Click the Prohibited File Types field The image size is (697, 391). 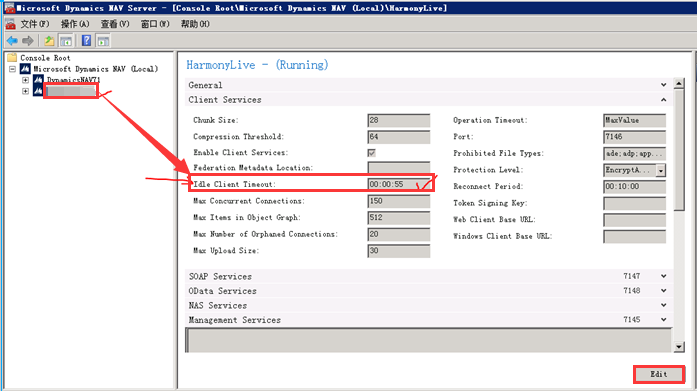tap(634, 153)
